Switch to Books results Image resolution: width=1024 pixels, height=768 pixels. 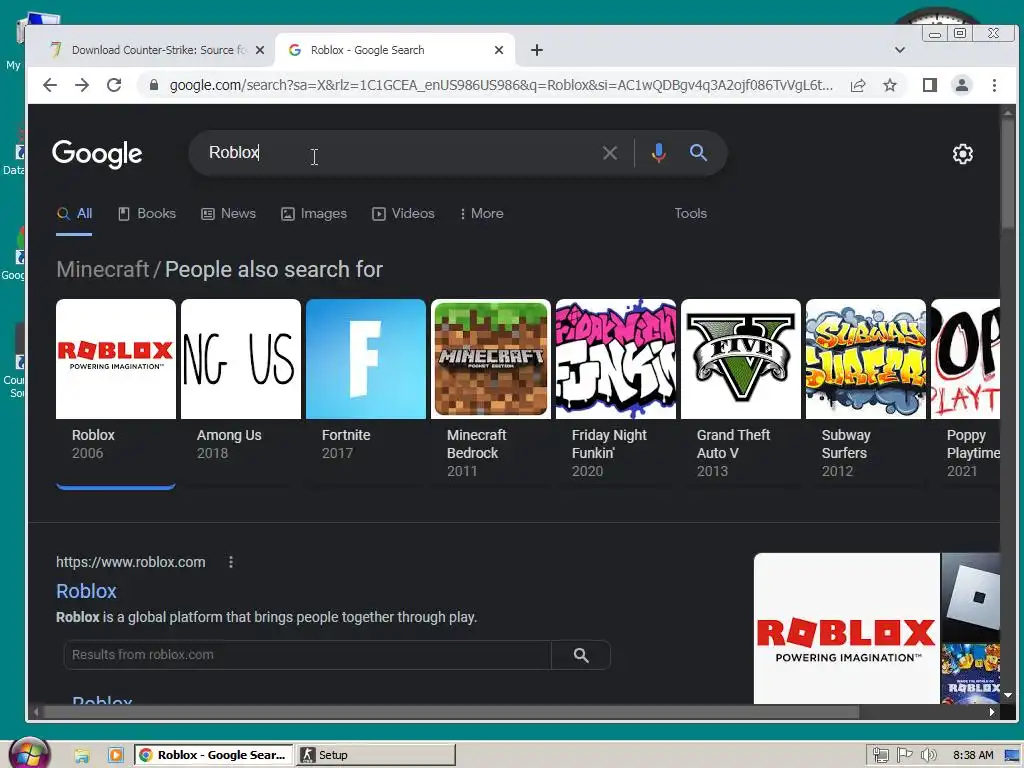147,214
